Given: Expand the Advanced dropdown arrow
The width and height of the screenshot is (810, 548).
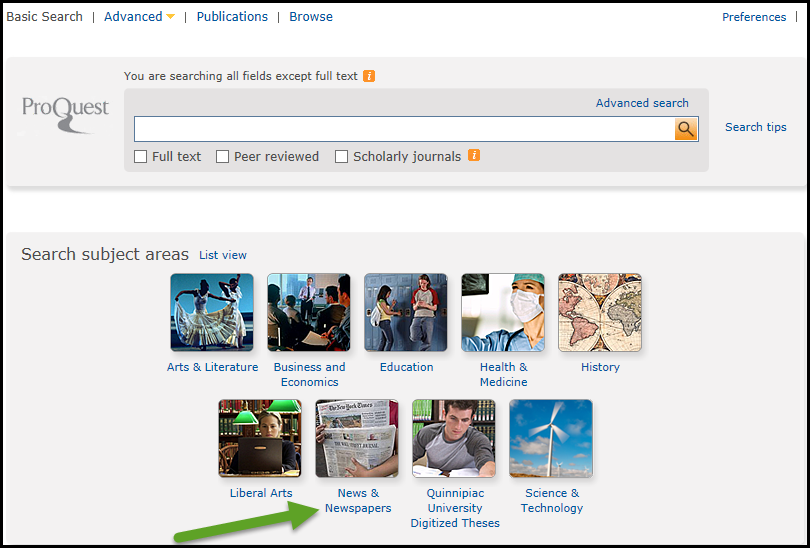Looking at the screenshot, I should tap(170, 17).
